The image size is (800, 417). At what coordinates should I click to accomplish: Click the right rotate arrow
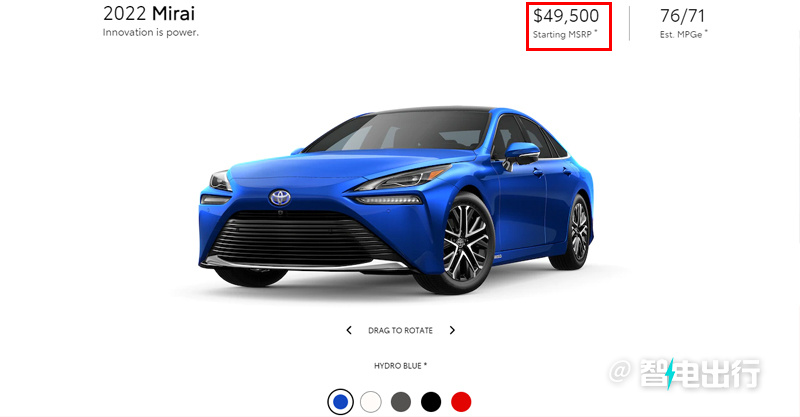tap(452, 330)
